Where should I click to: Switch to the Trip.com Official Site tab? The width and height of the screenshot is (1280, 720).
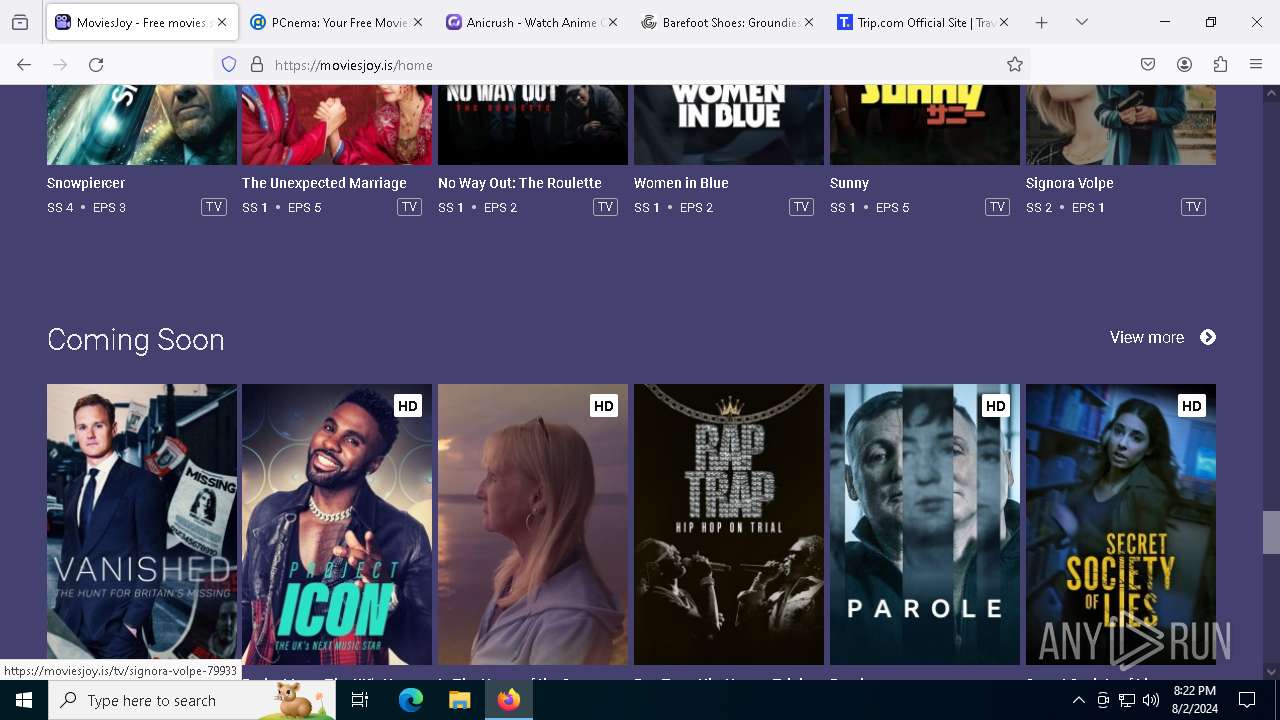coord(922,22)
